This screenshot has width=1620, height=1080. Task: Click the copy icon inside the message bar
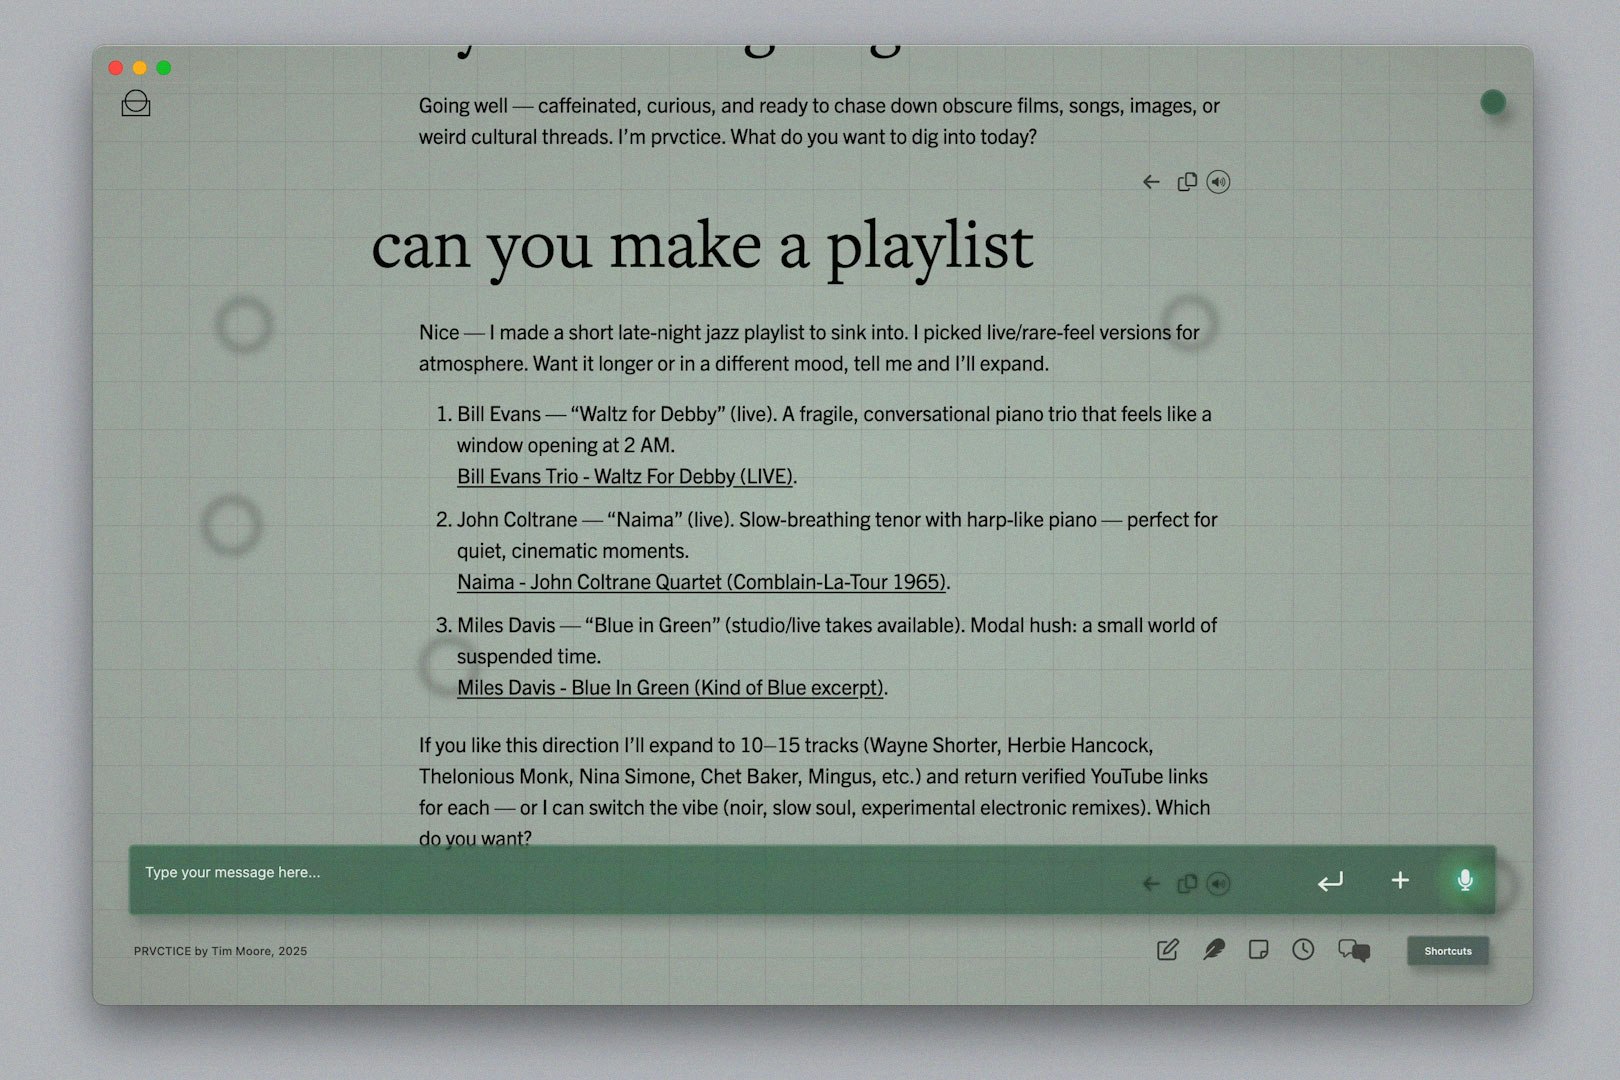click(1187, 884)
